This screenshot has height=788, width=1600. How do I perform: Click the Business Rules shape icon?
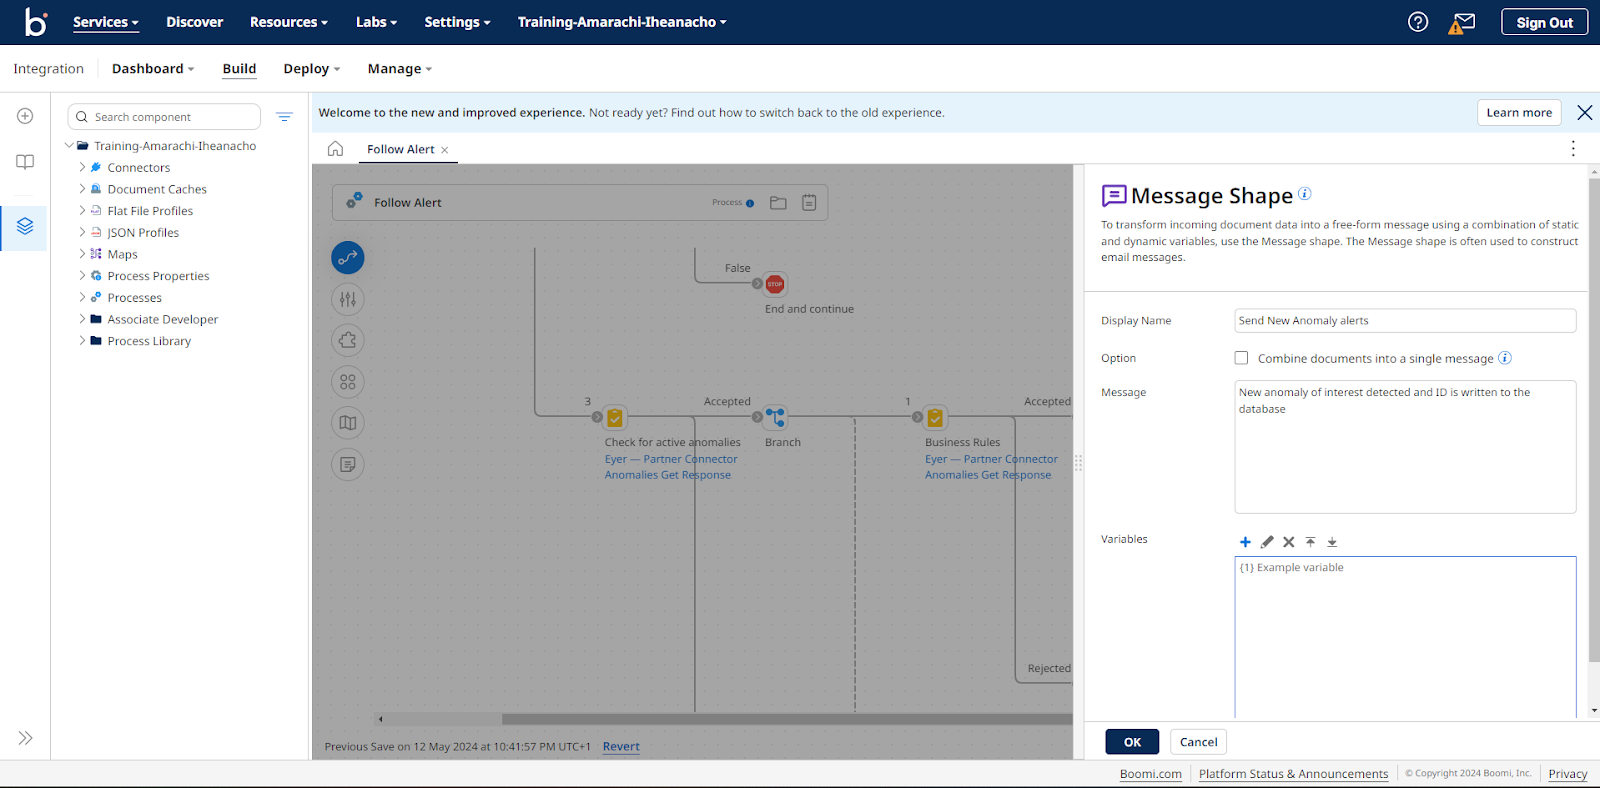(x=935, y=417)
